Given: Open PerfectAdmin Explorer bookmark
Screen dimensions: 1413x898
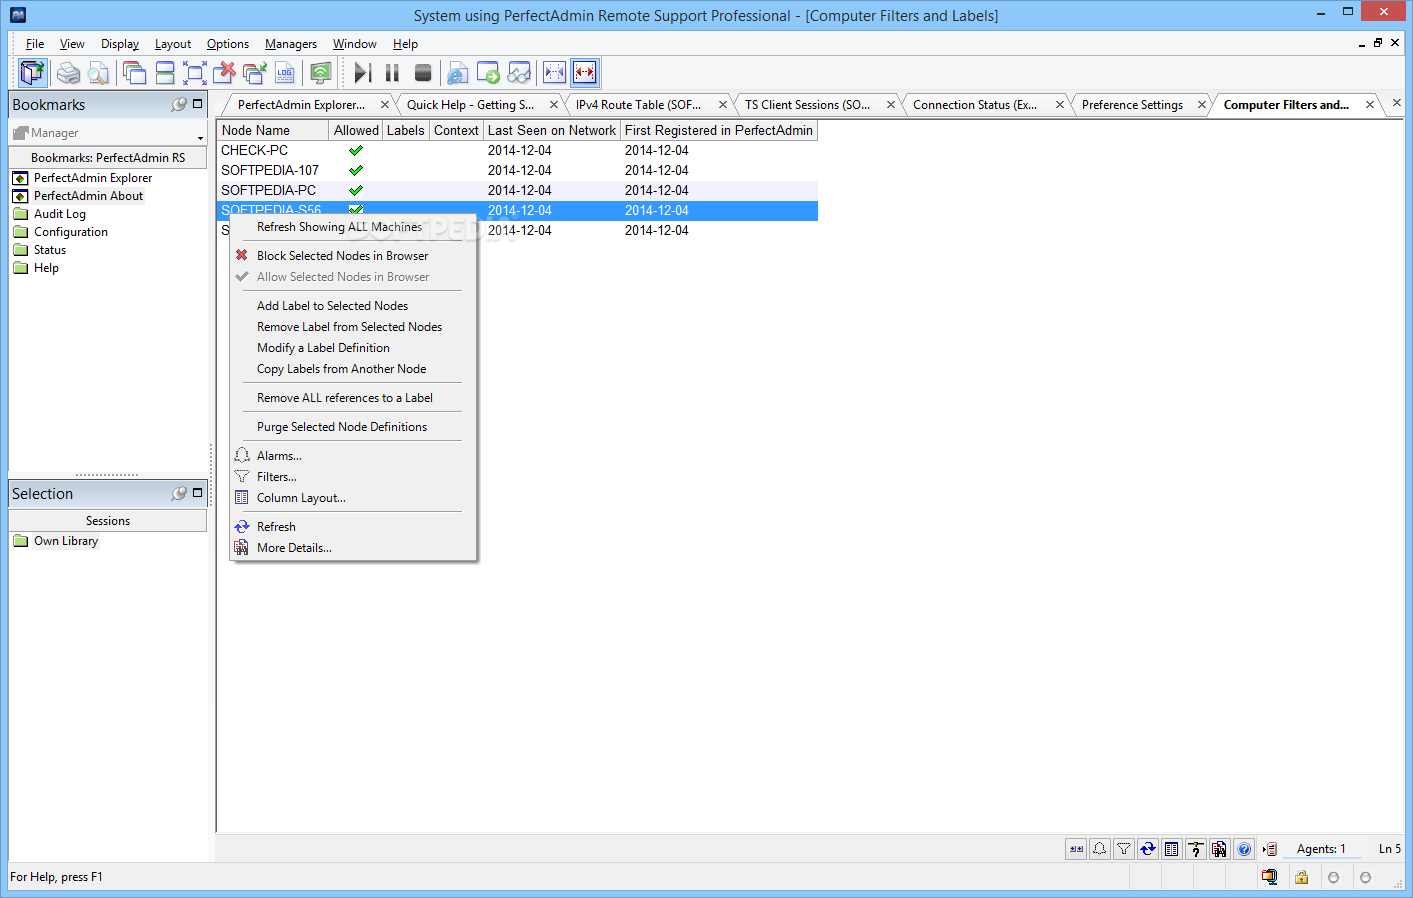Looking at the screenshot, I should click(x=93, y=178).
